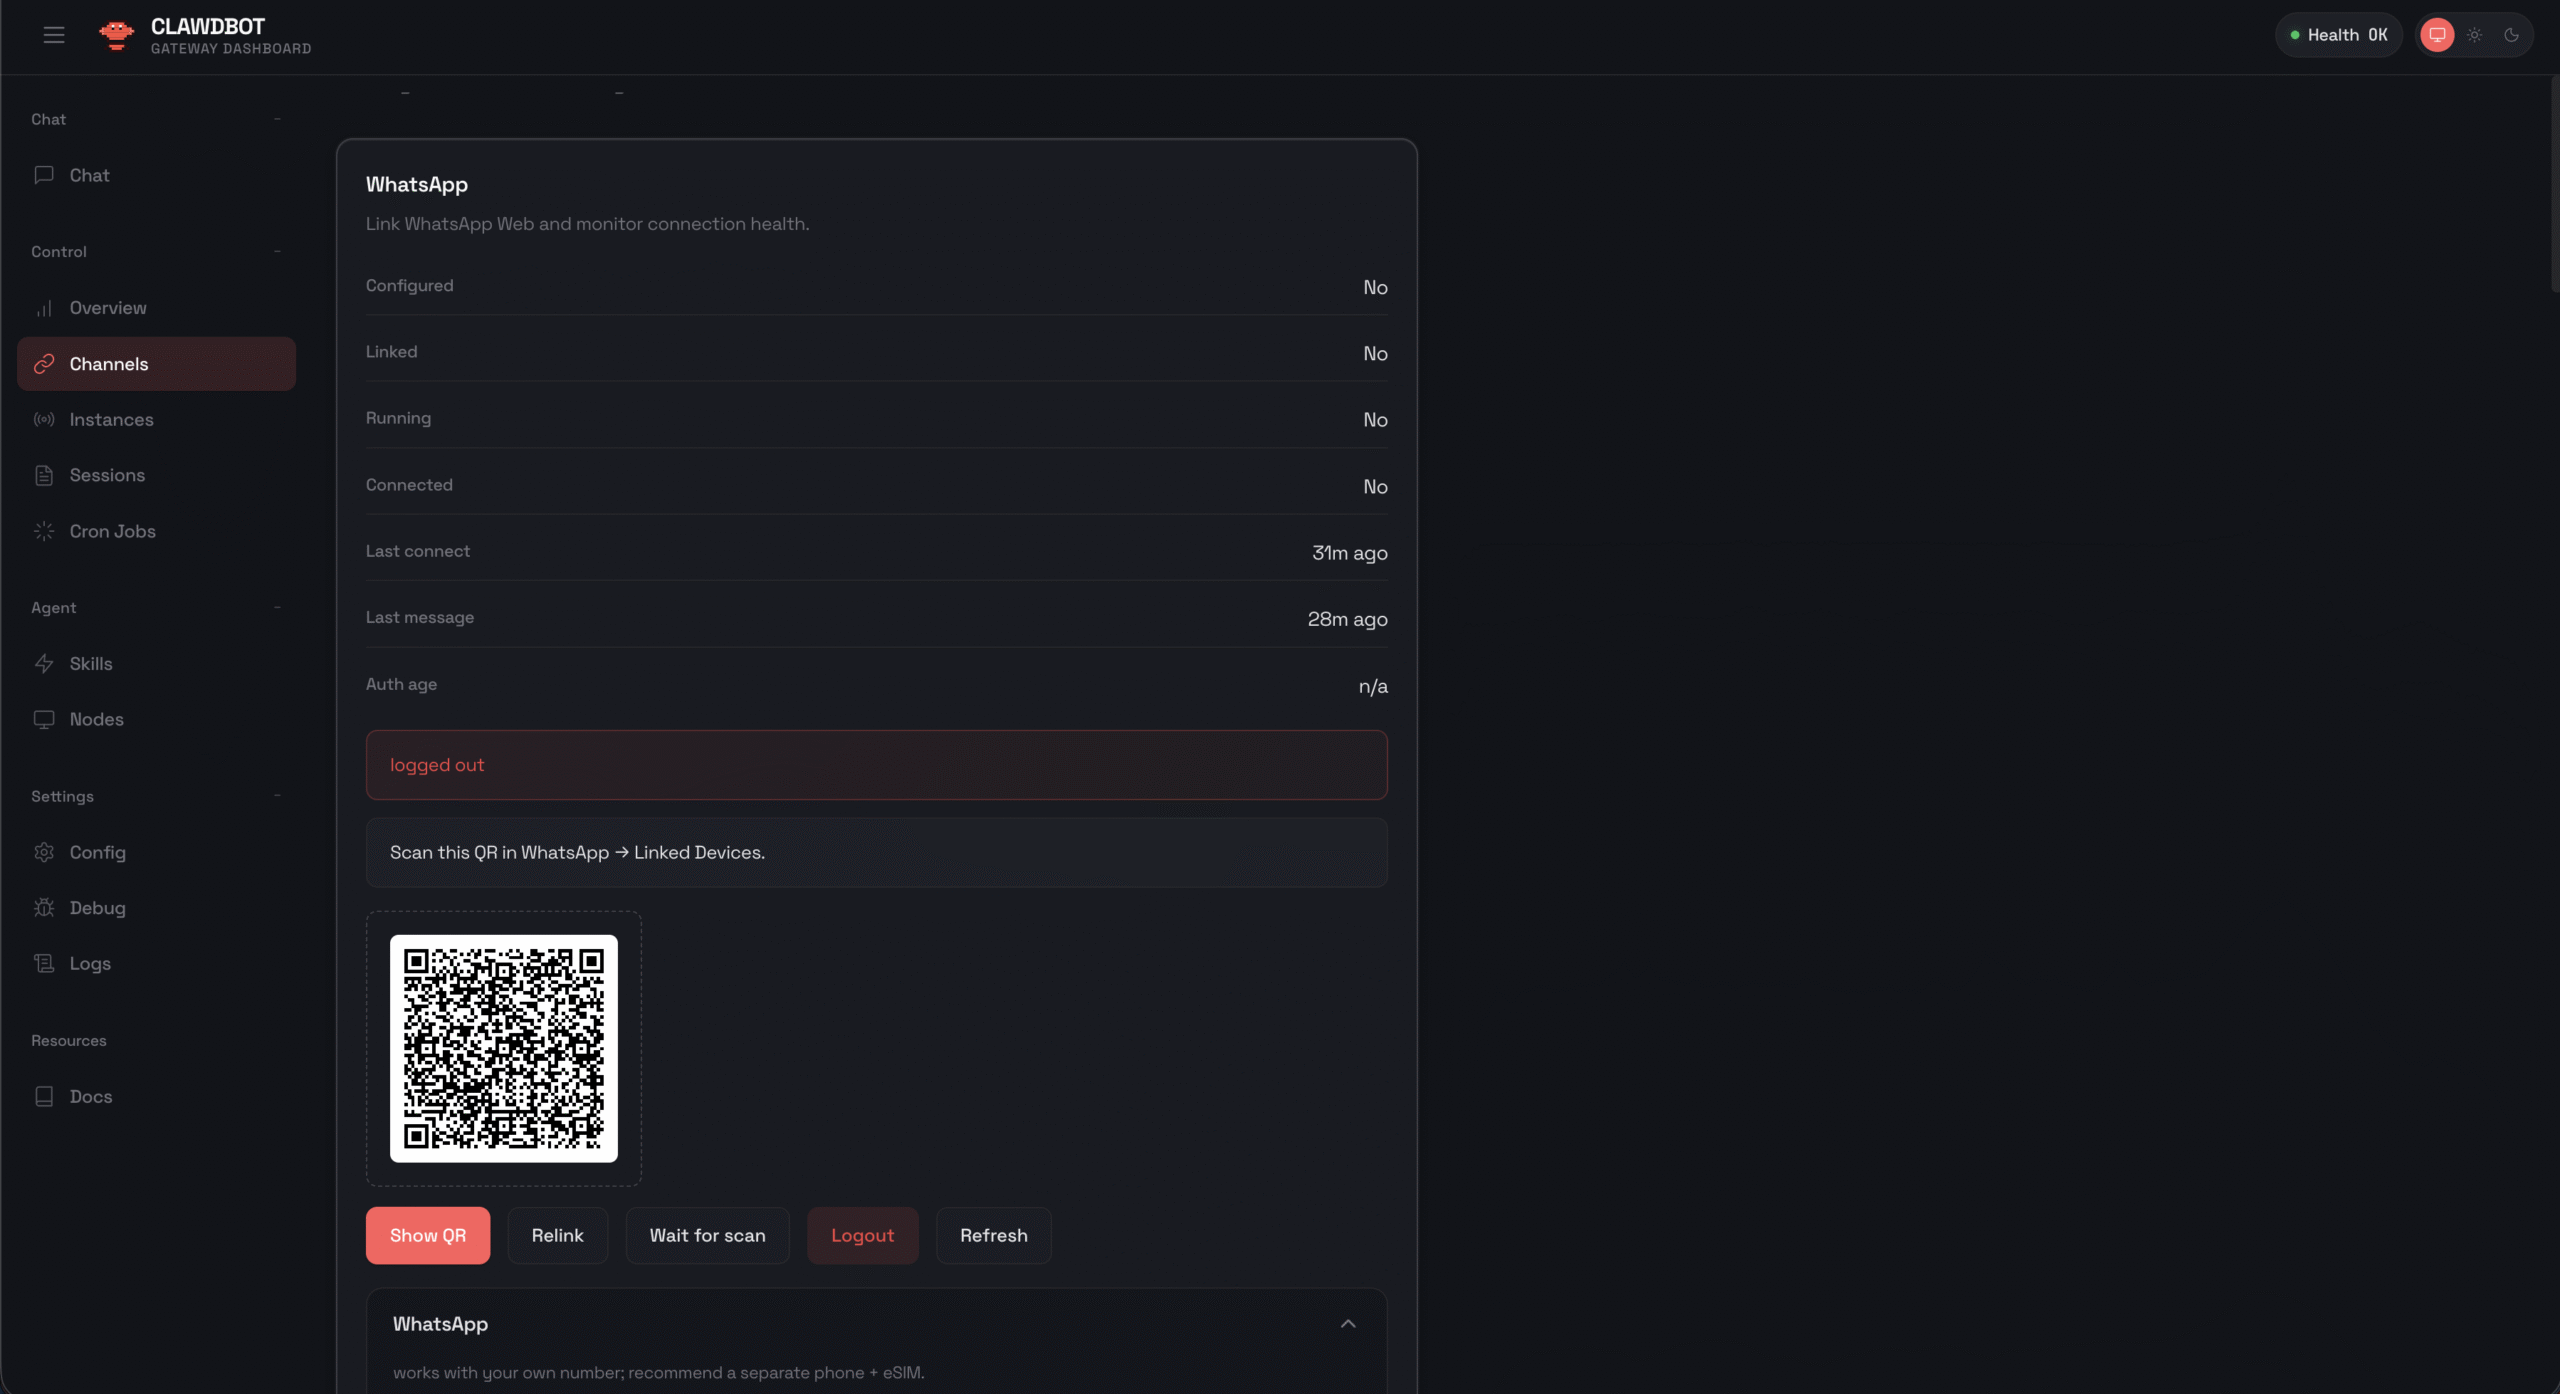Image resolution: width=2560 pixels, height=1394 pixels.
Task: Open the Chat page icon
Action: click(x=44, y=175)
